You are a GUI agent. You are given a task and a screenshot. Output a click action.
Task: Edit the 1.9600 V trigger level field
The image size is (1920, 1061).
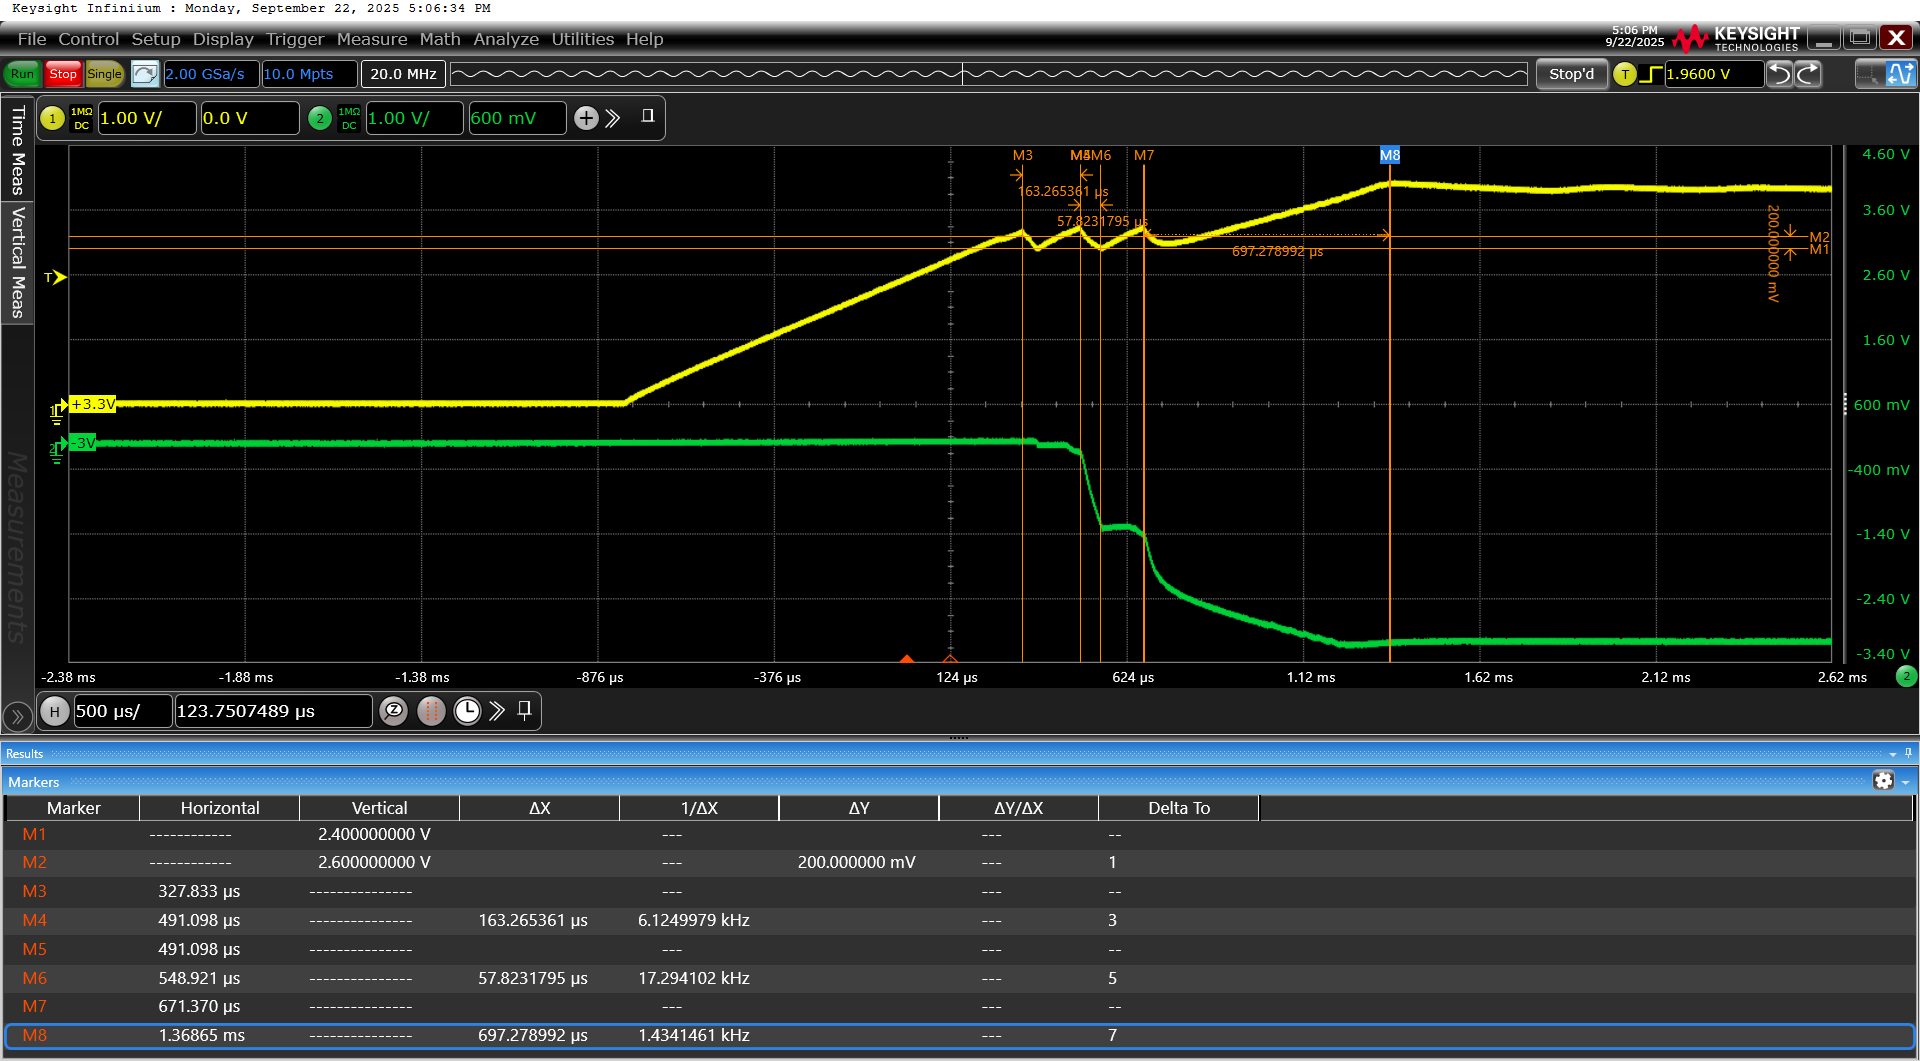pos(1713,74)
